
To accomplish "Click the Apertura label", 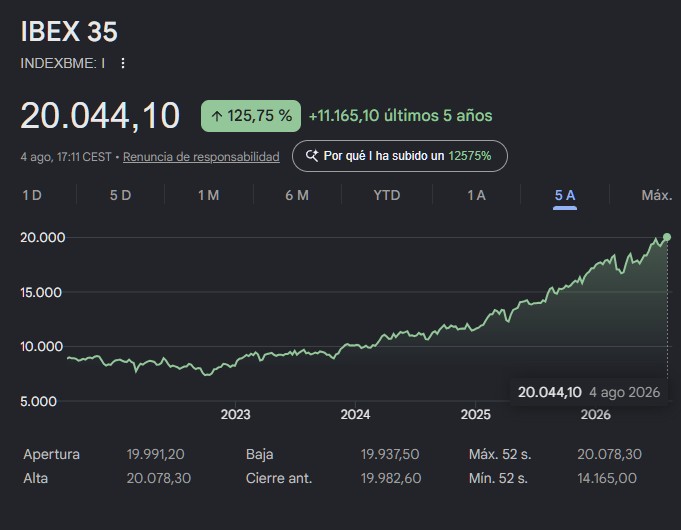I will [x=52, y=454].
